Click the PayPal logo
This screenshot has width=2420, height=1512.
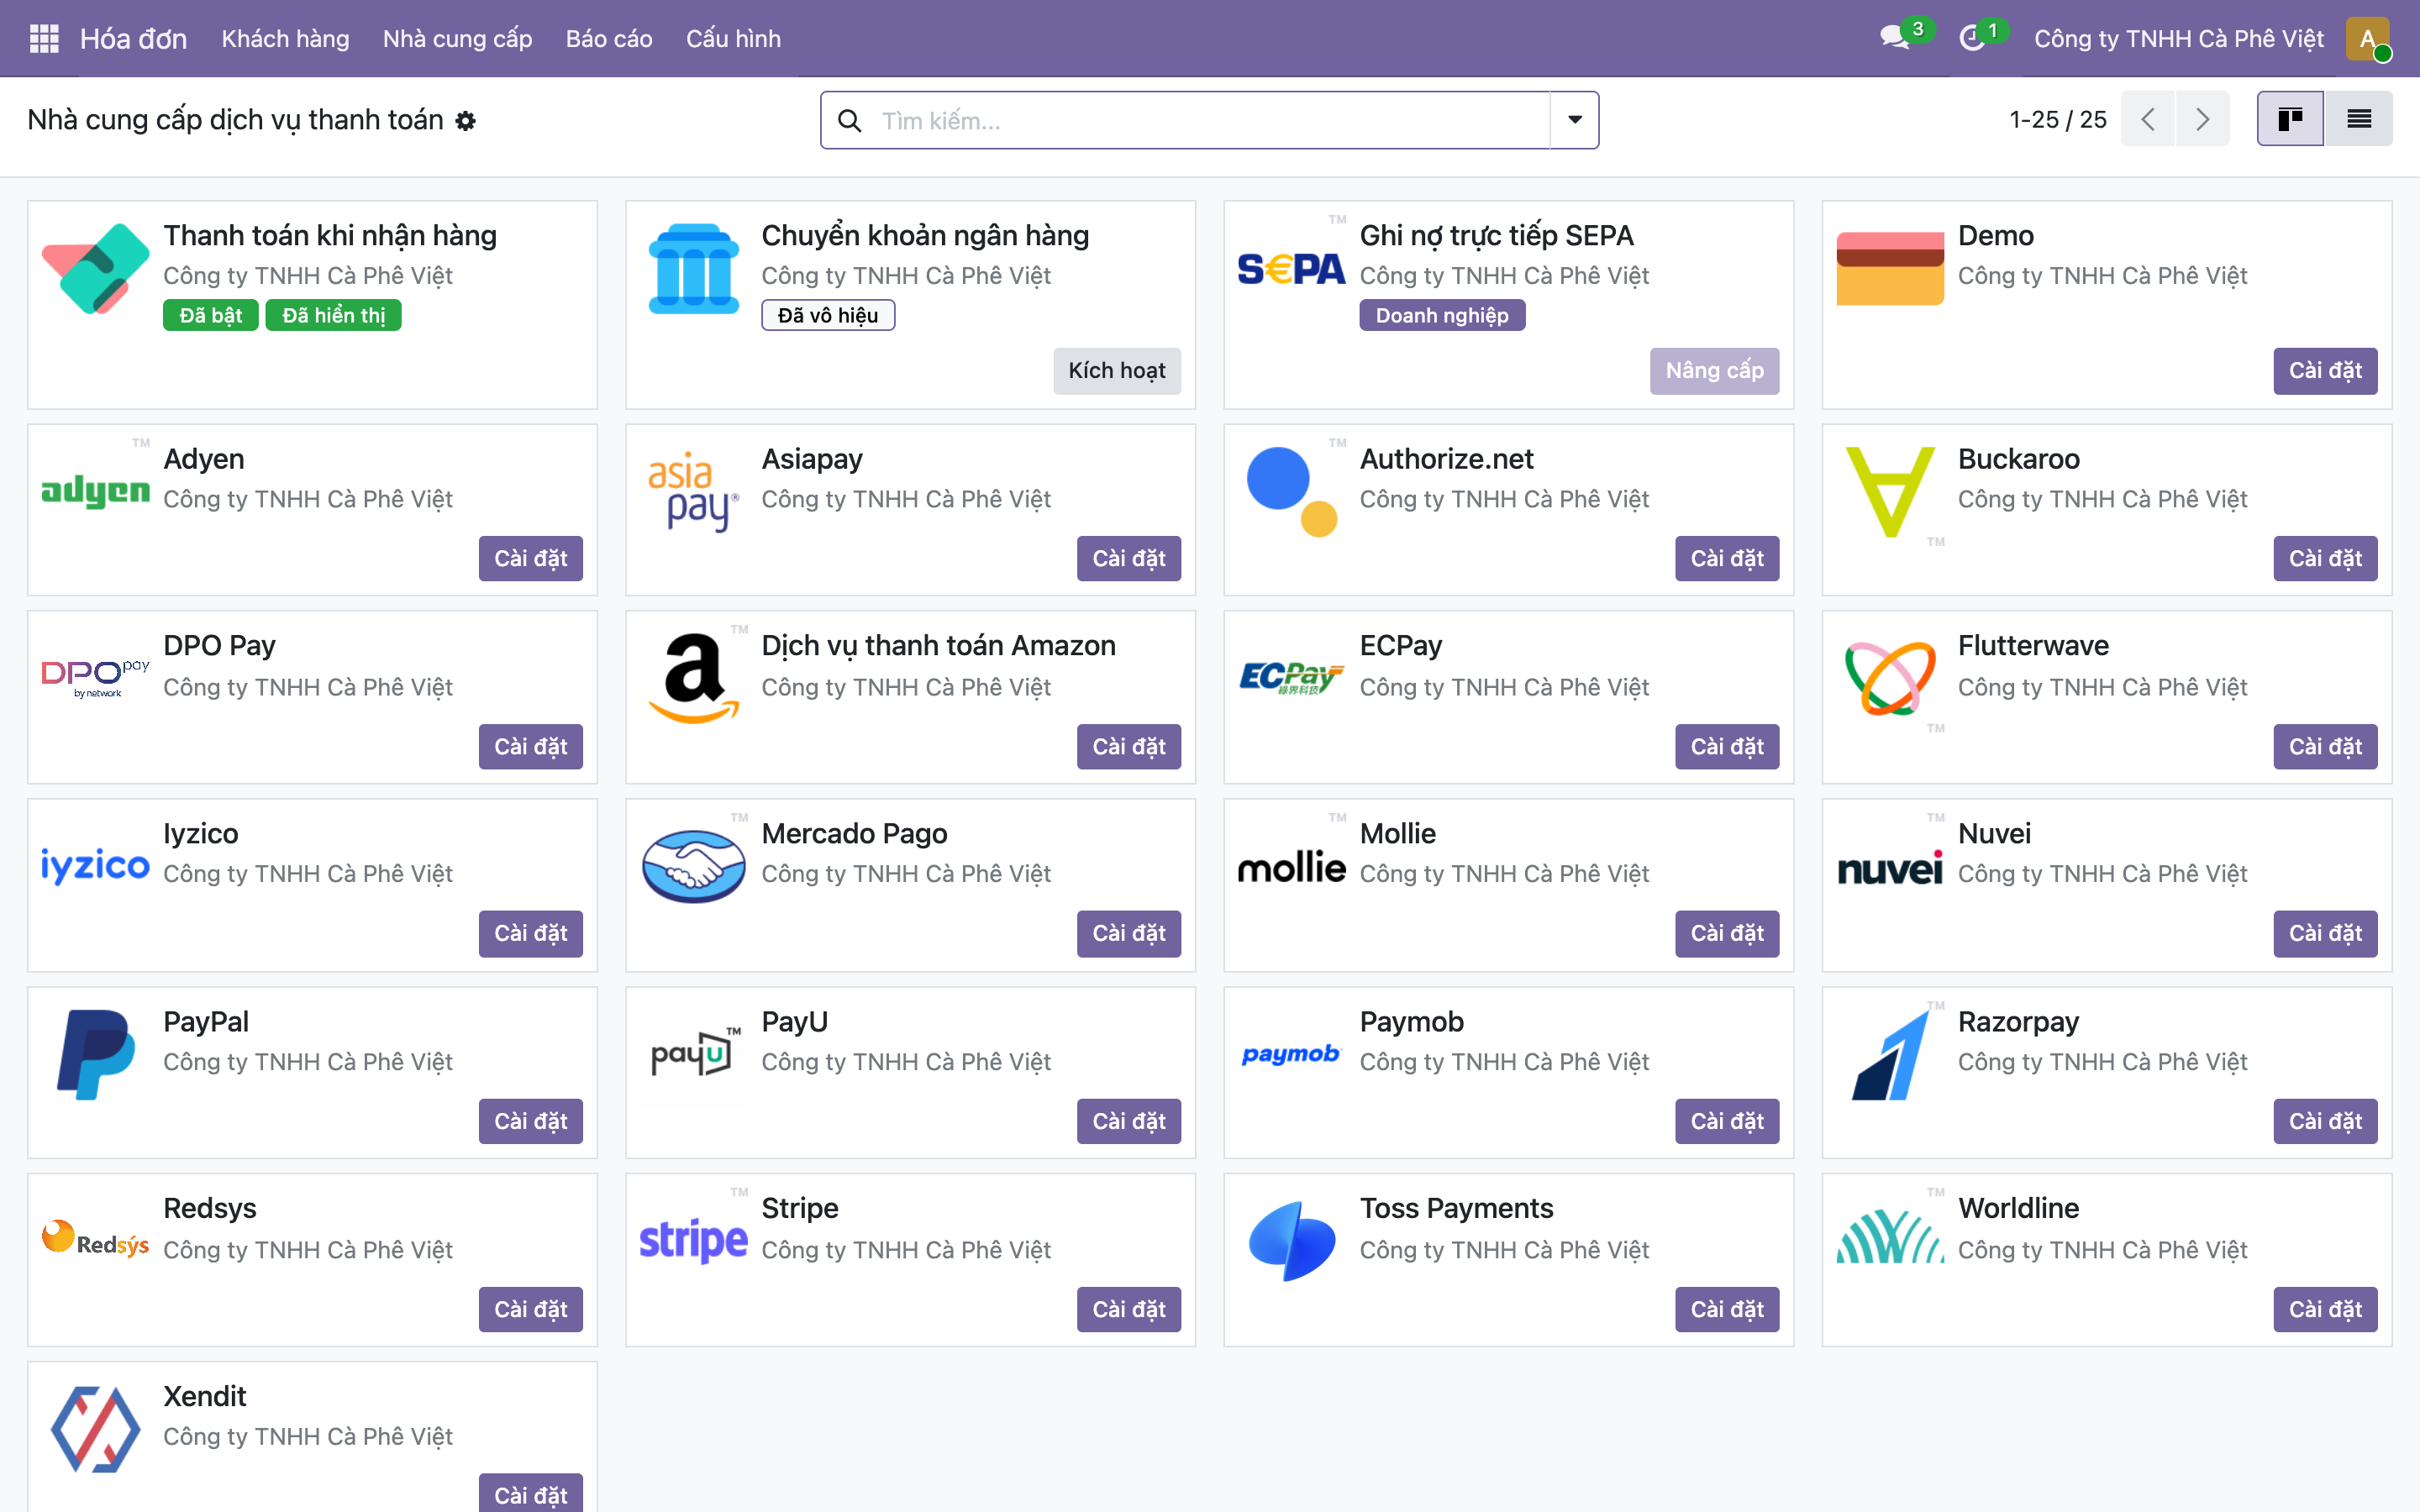(x=95, y=1054)
